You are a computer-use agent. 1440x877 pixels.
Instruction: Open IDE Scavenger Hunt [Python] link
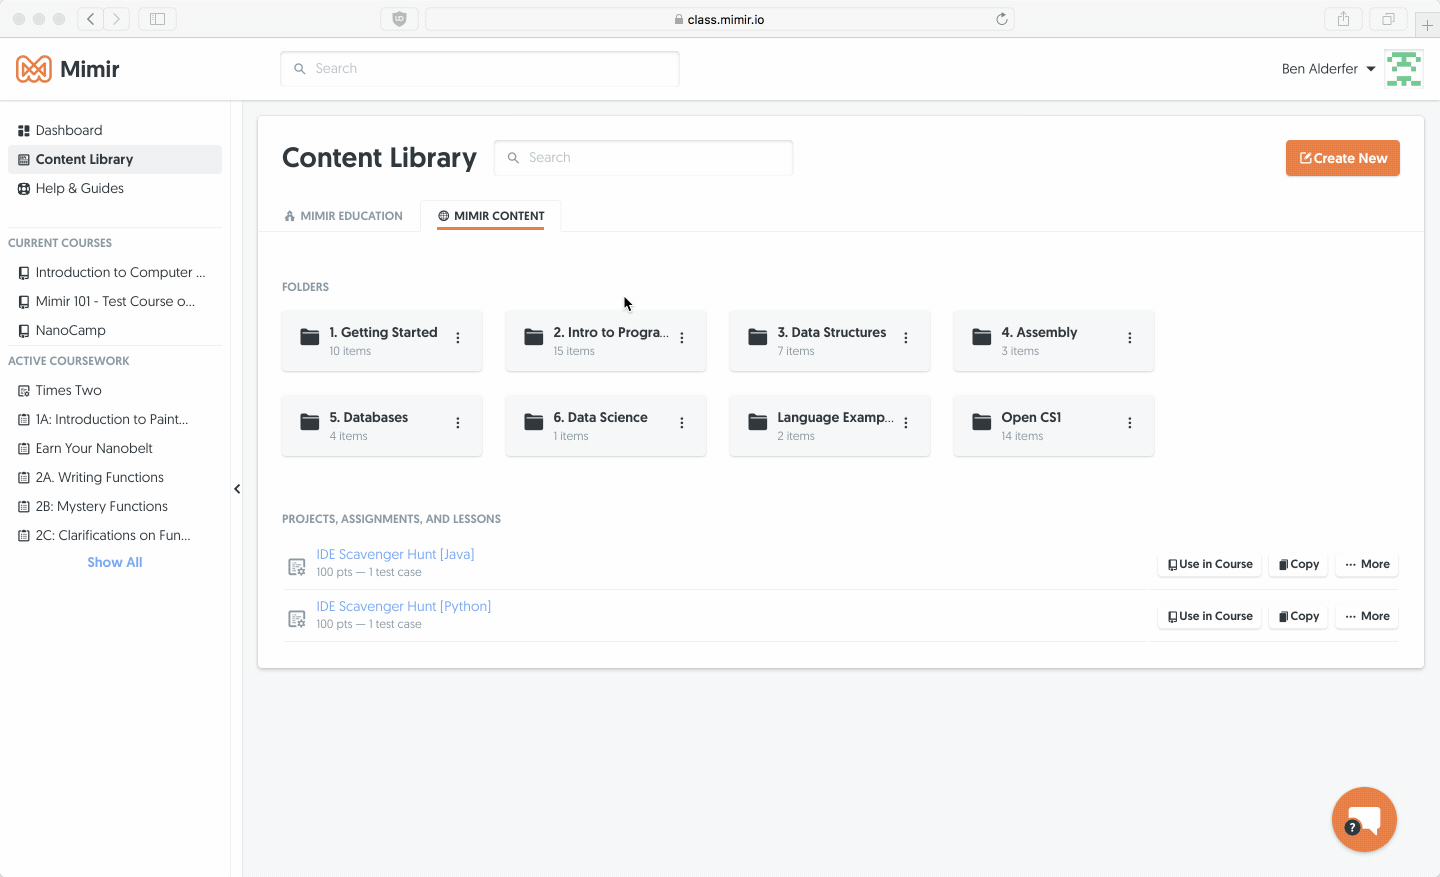tap(403, 606)
